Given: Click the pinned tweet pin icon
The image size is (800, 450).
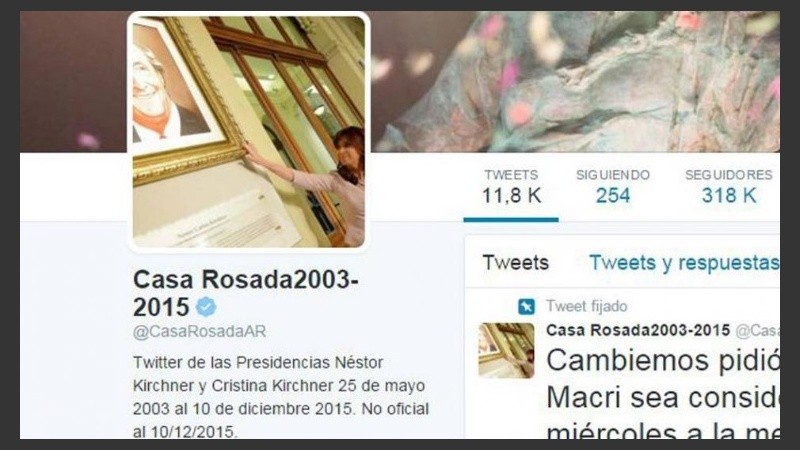Looking at the screenshot, I should tap(527, 307).
